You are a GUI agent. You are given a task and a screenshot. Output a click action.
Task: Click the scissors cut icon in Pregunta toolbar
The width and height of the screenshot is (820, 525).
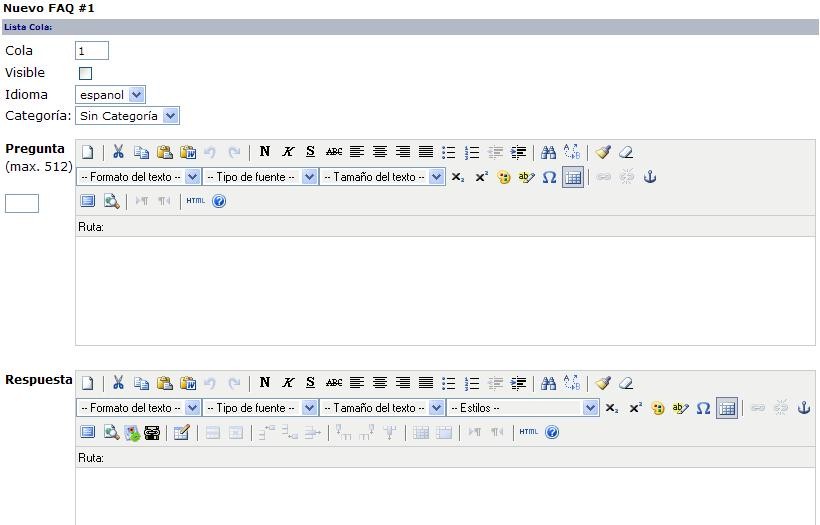(118, 153)
